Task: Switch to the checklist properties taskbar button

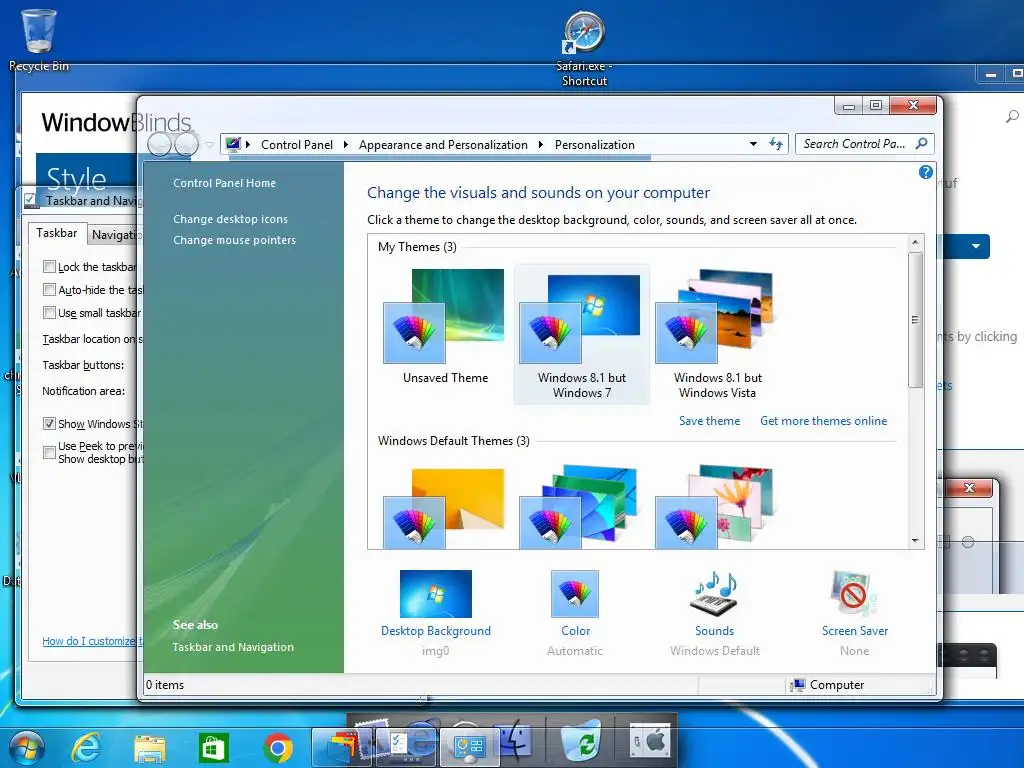Action: 405,746
